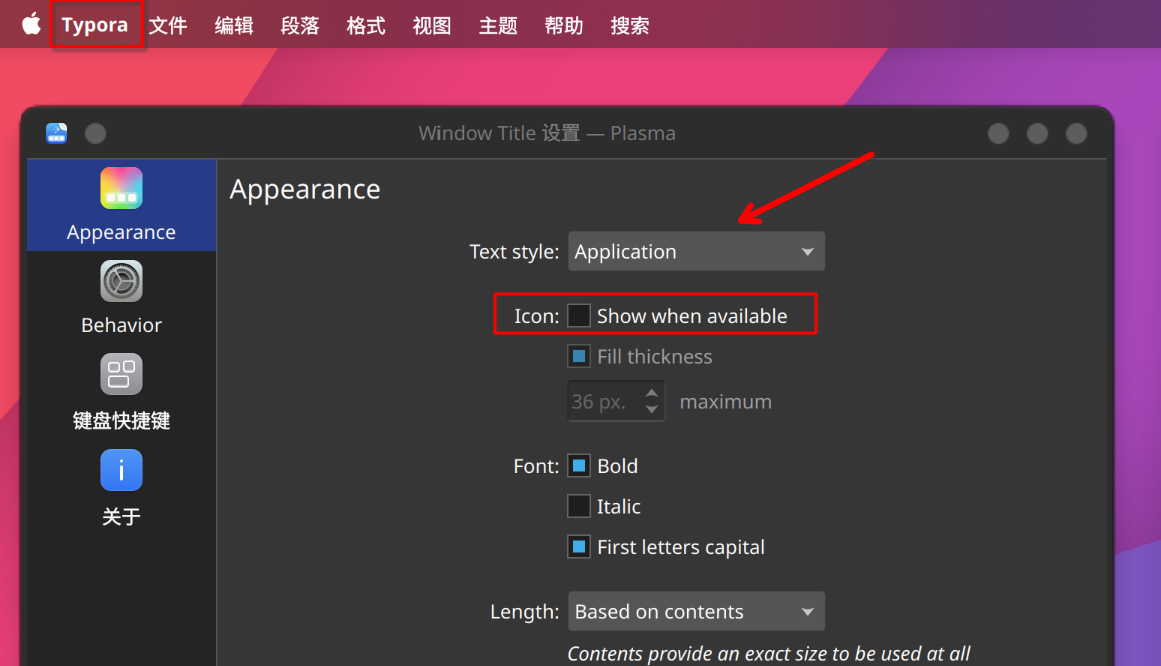Open the Text style Application dropdown

coord(696,252)
